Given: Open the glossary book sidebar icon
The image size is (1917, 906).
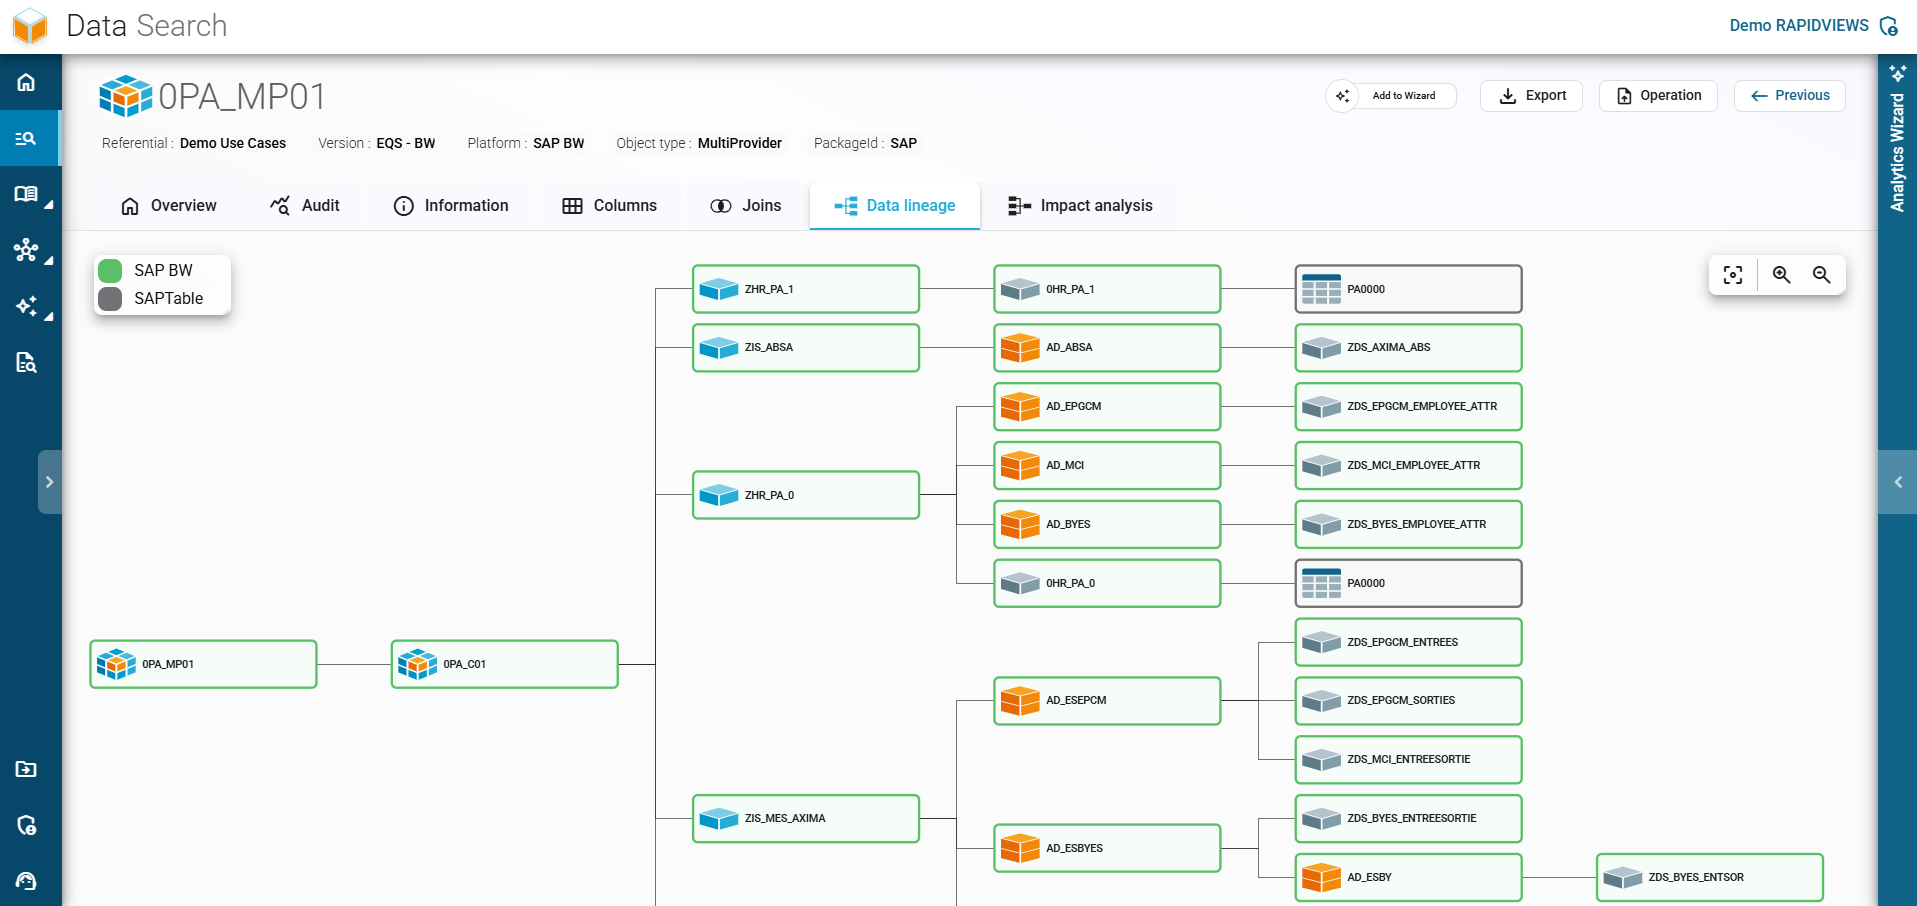Looking at the screenshot, I should coord(26,194).
